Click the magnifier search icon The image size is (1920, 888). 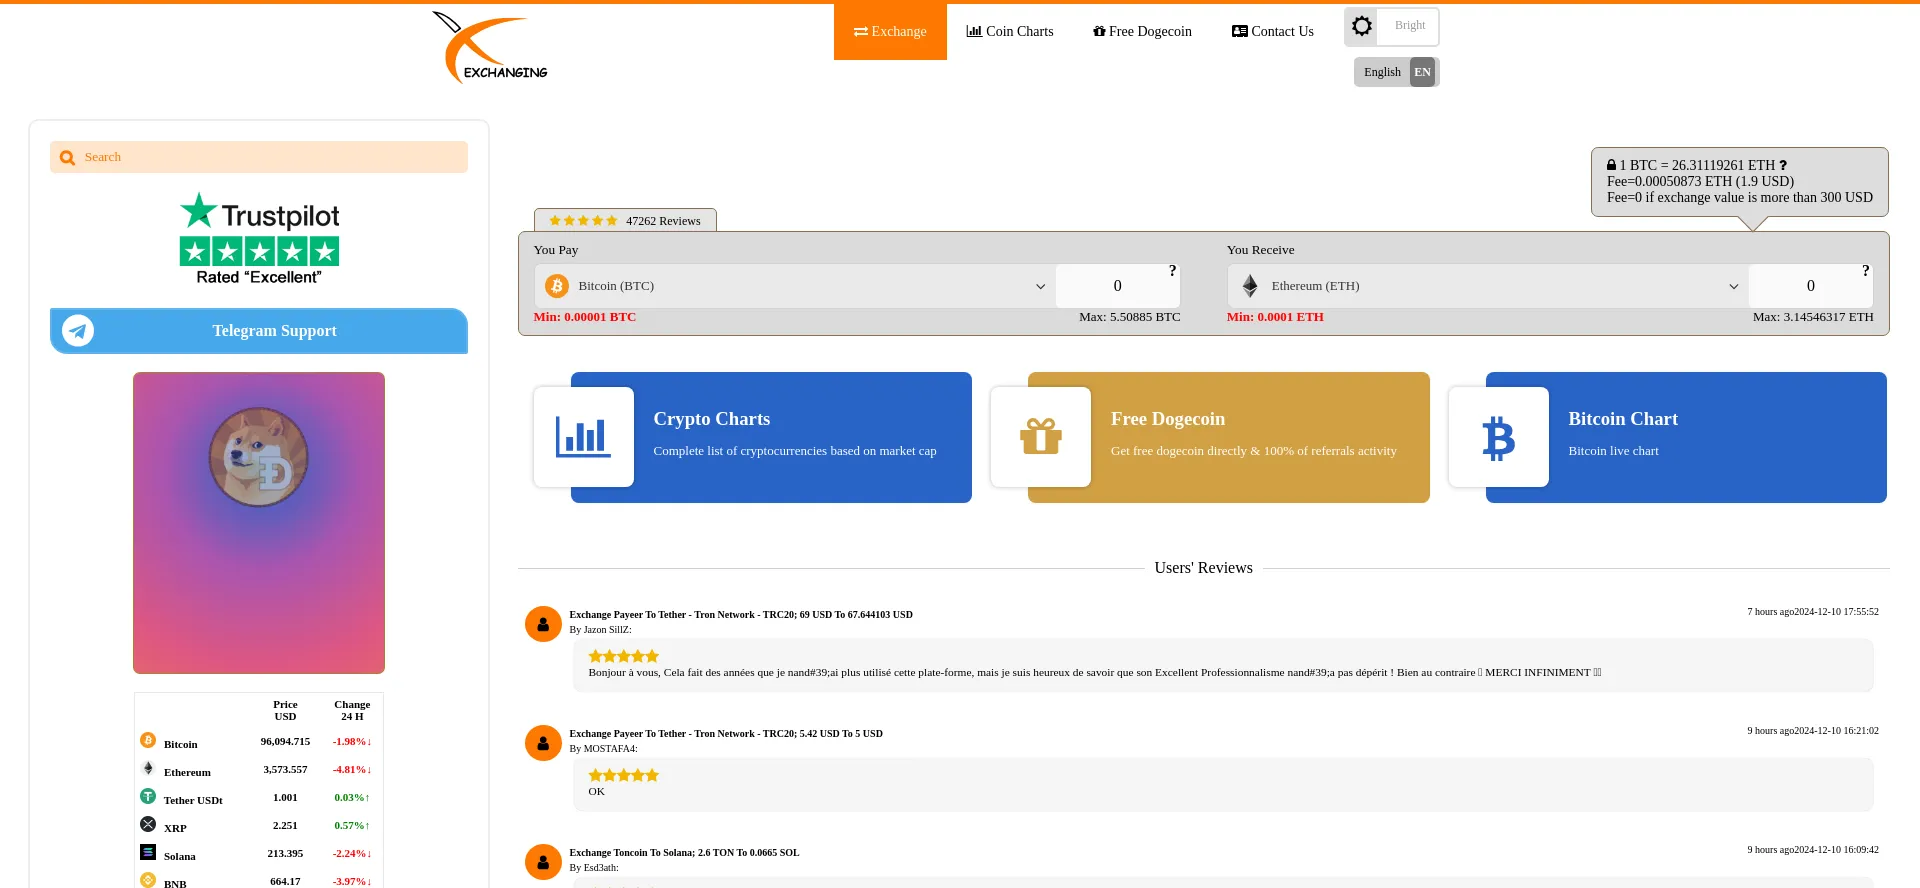tap(67, 158)
